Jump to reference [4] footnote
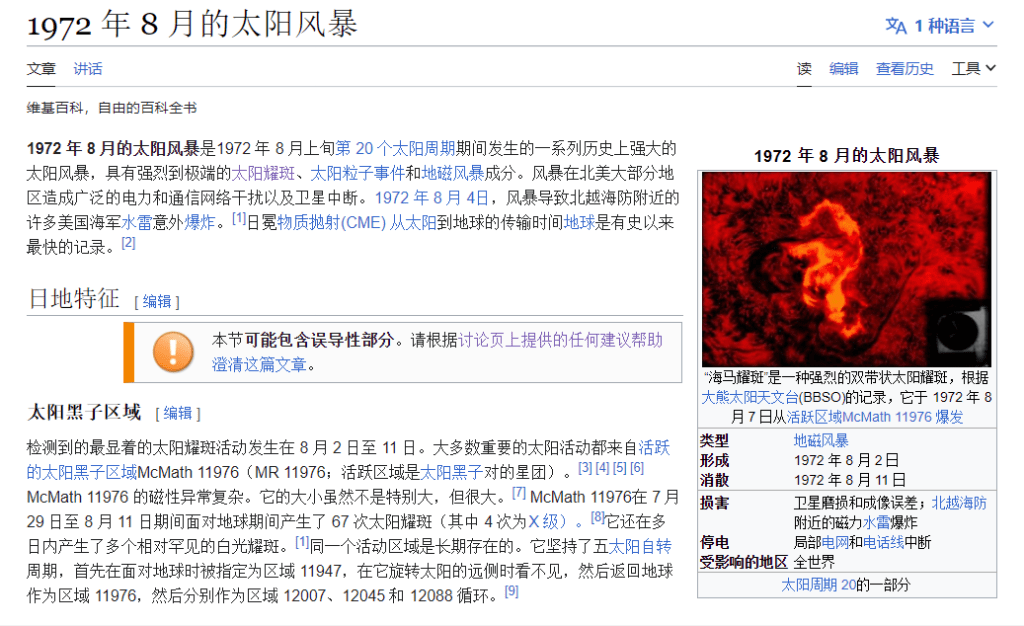Viewport: 1024px width, 626px height. tap(602, 468)
